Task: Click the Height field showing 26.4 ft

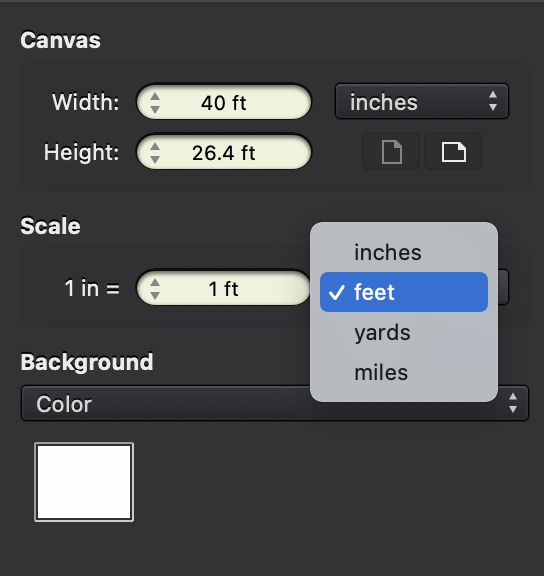Action: tap(224, 152)
